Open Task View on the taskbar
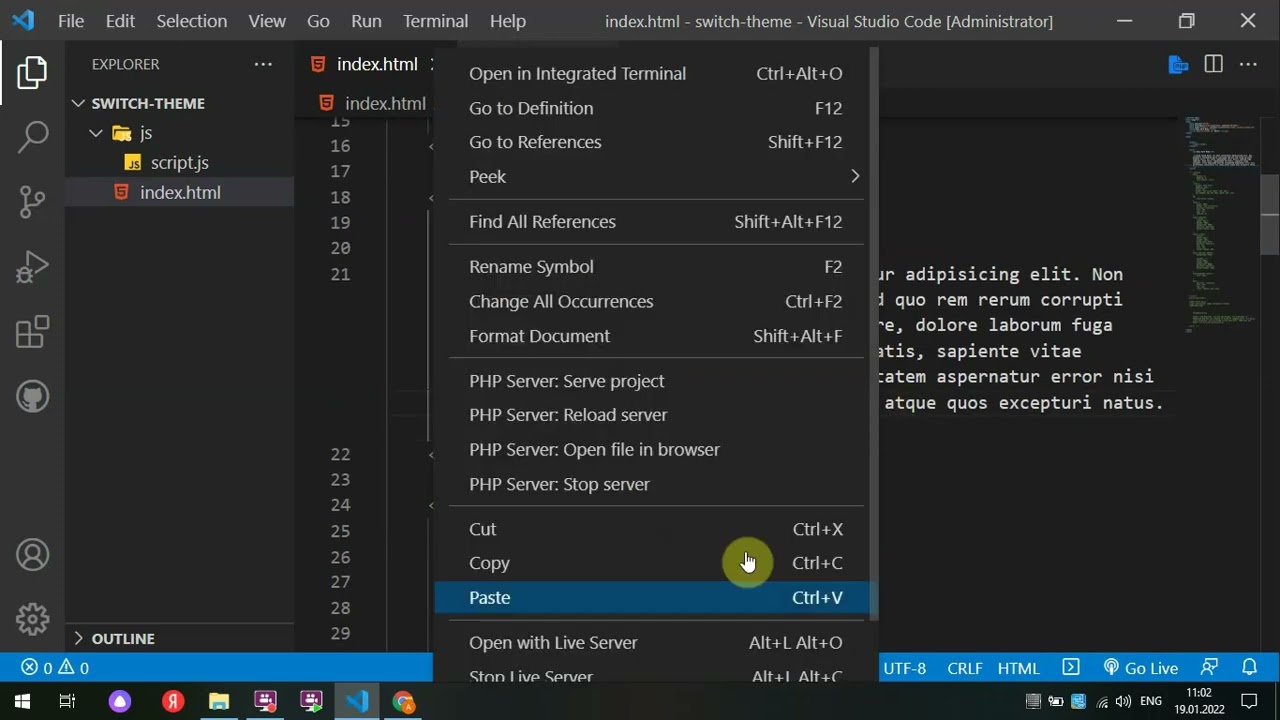This screenshot has width=1280, height=720. tap(67, 701)
